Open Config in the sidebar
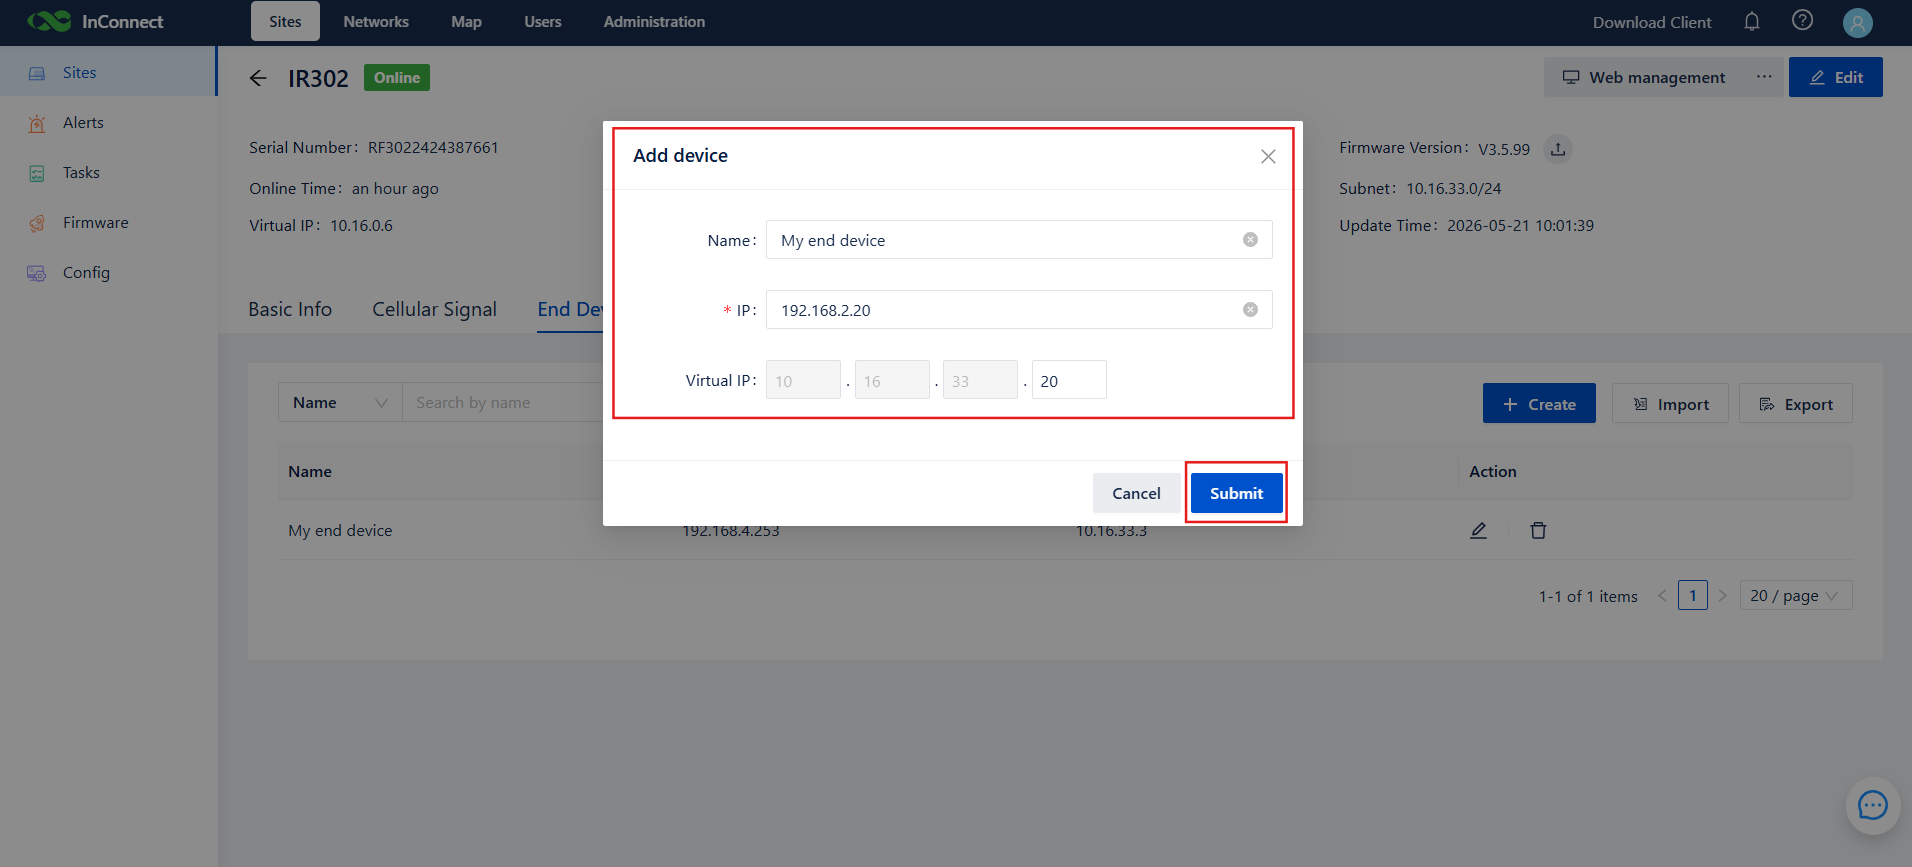 (x=108, y=273)
